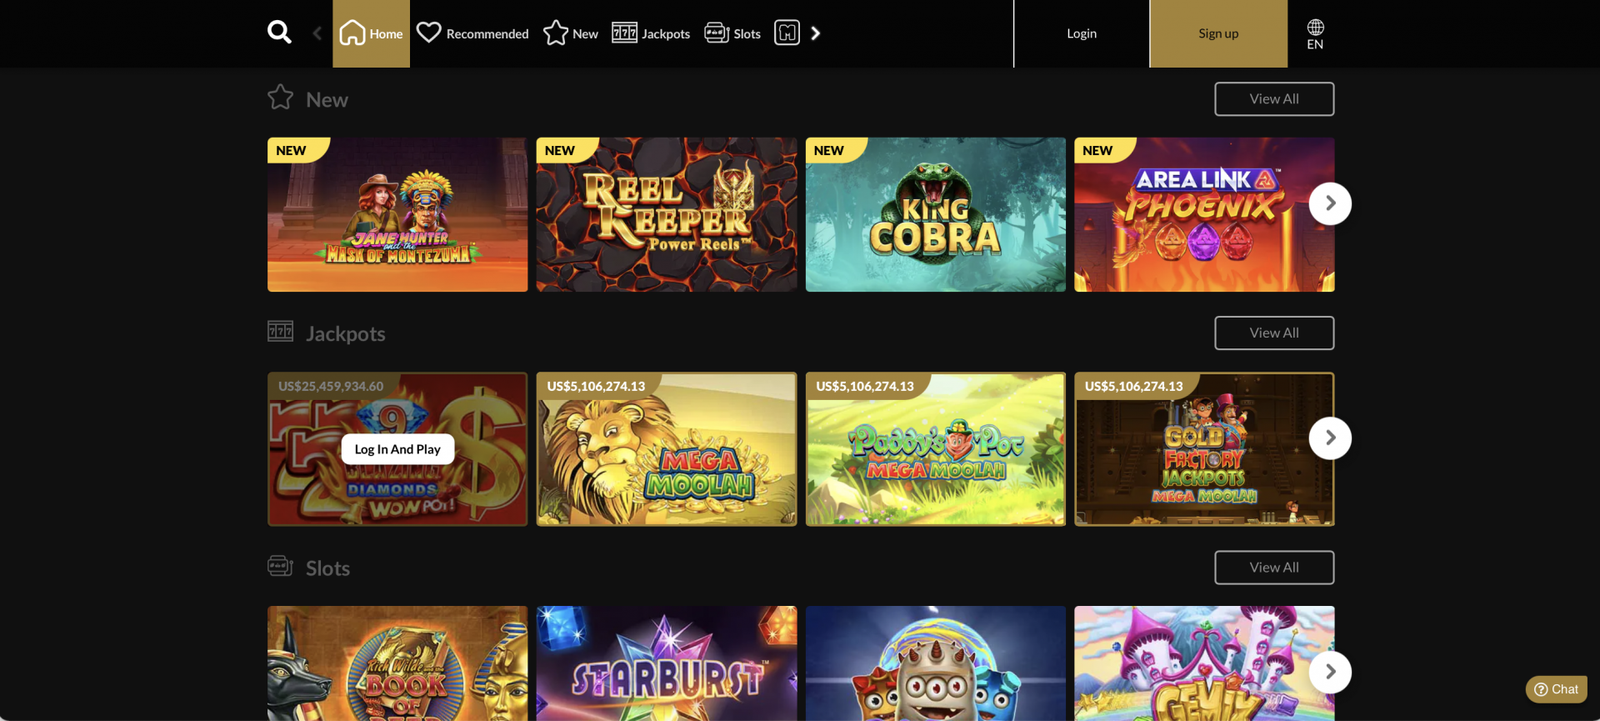Click View All for Jackpots

(x=1274, y=333)
